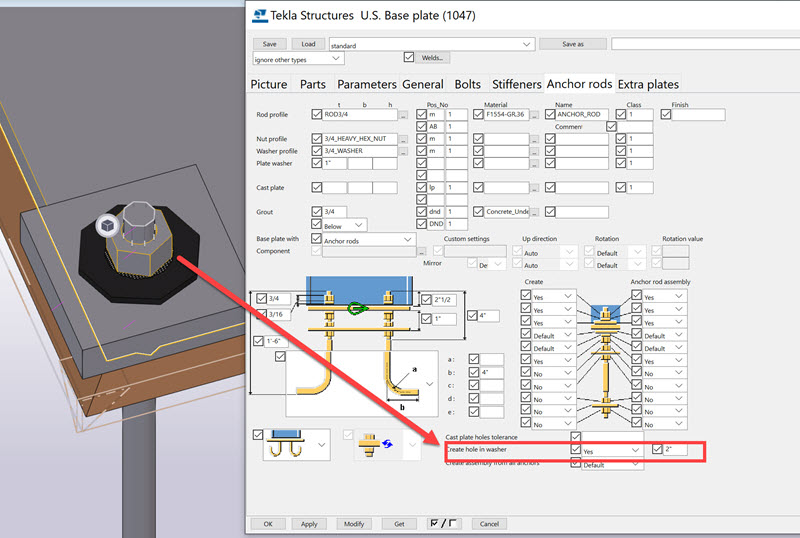This screenshot has width=800, height=538.
Task: Click the OK button
Action: coord(268,524)
